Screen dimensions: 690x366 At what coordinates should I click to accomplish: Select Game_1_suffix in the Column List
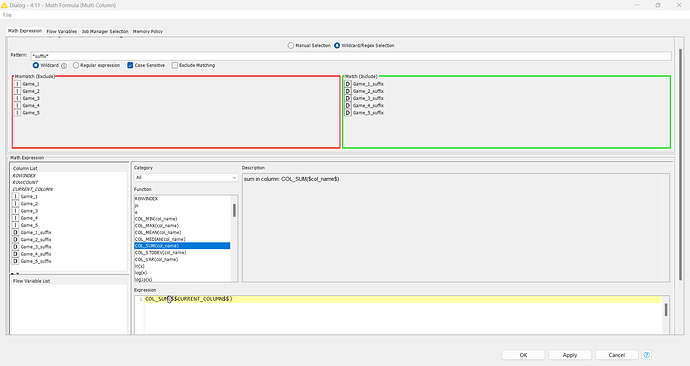(x=36, y=232)
